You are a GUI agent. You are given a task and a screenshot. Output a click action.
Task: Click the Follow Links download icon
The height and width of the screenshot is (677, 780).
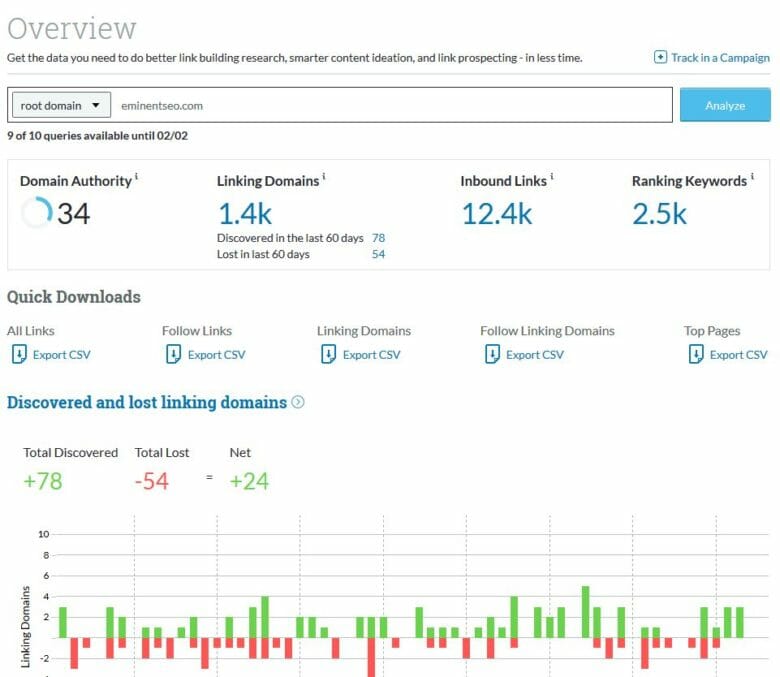[x=173, y=354]
